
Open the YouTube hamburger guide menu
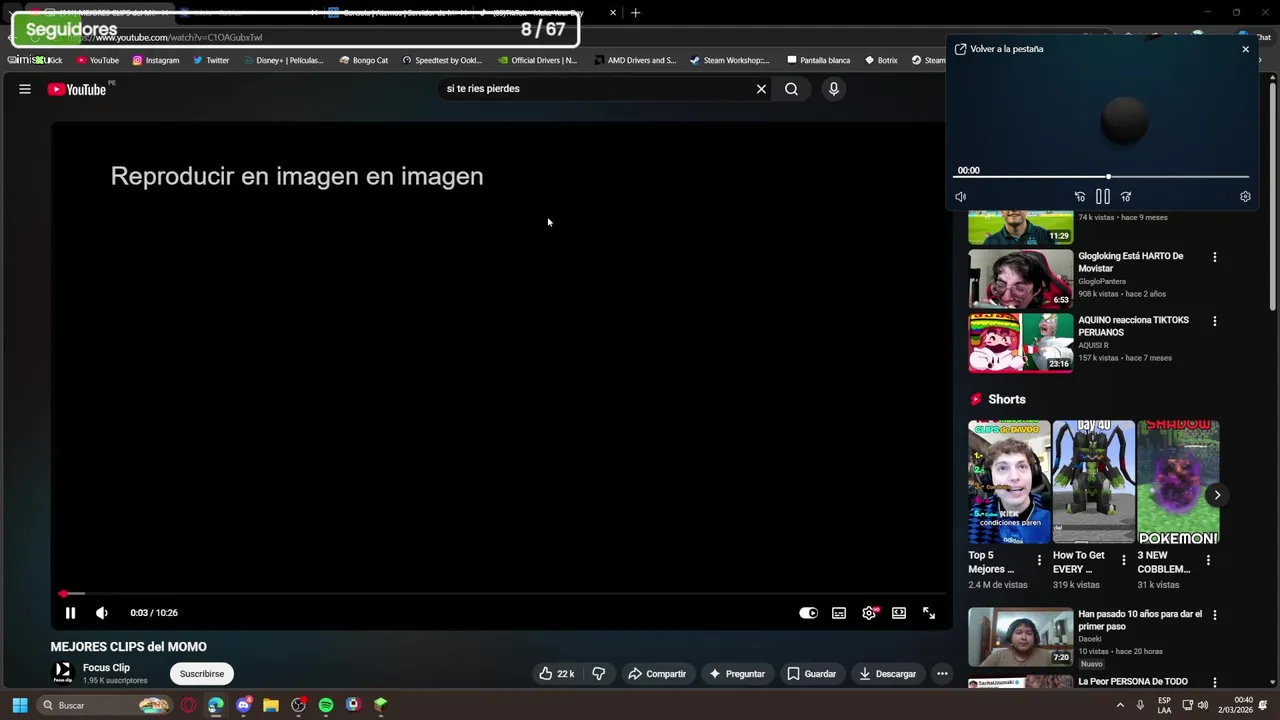25,89
